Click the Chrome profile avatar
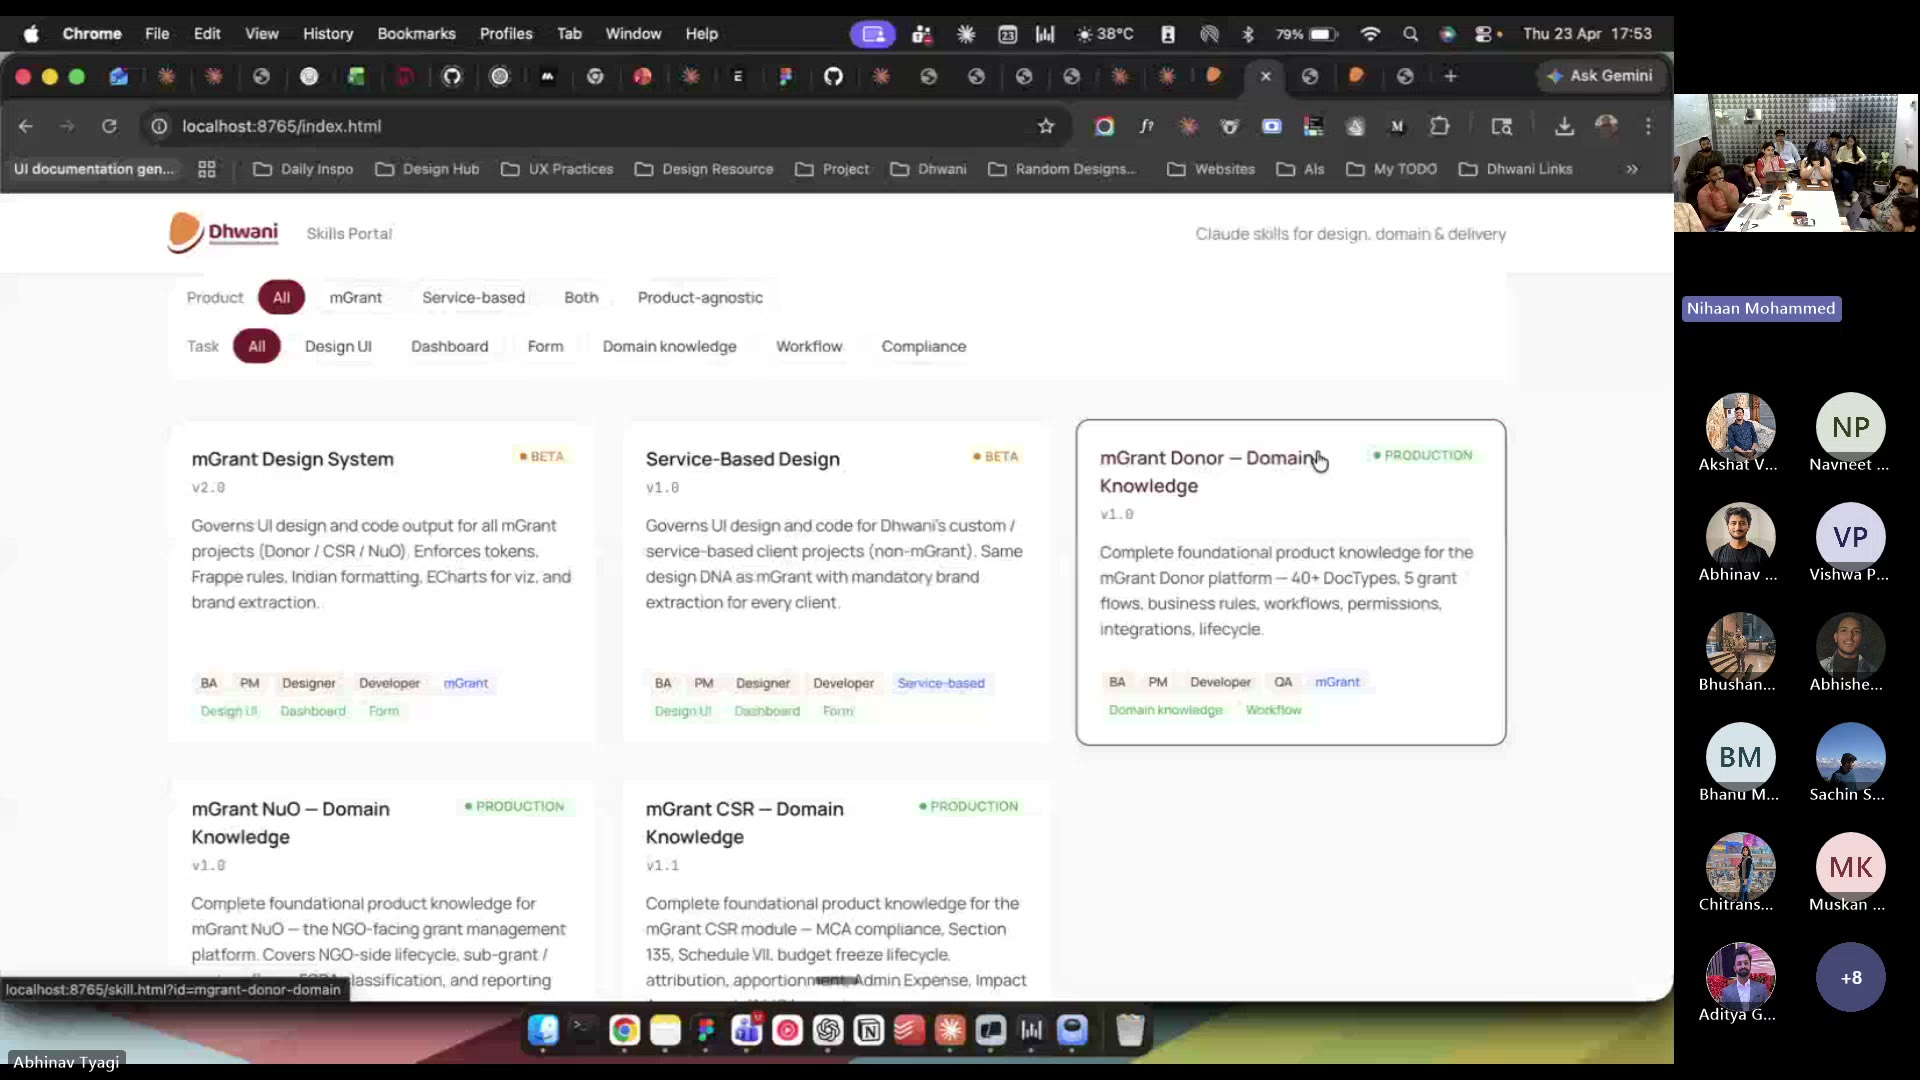 click(x=1607, y=127)
